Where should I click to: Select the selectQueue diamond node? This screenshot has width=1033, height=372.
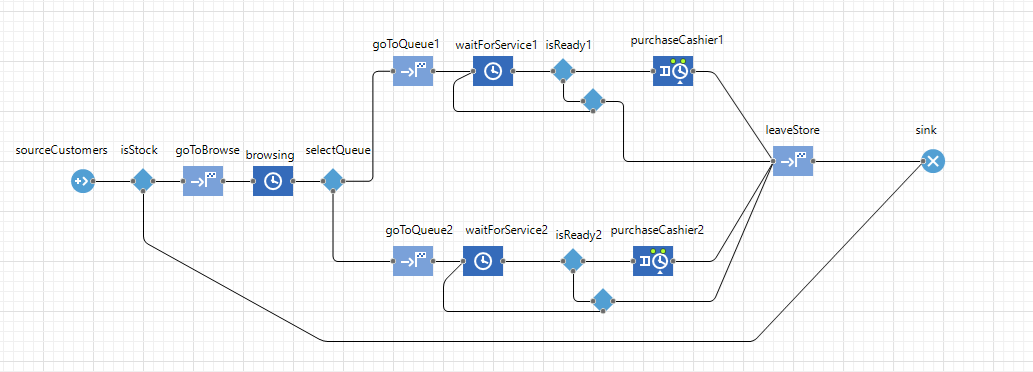(333, 180)
